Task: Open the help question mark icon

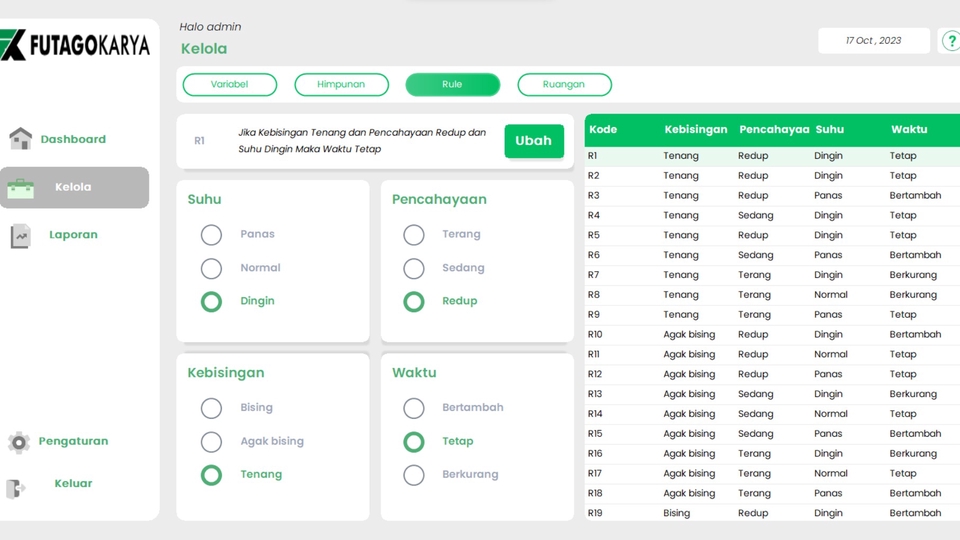Action: coord(951,41)
